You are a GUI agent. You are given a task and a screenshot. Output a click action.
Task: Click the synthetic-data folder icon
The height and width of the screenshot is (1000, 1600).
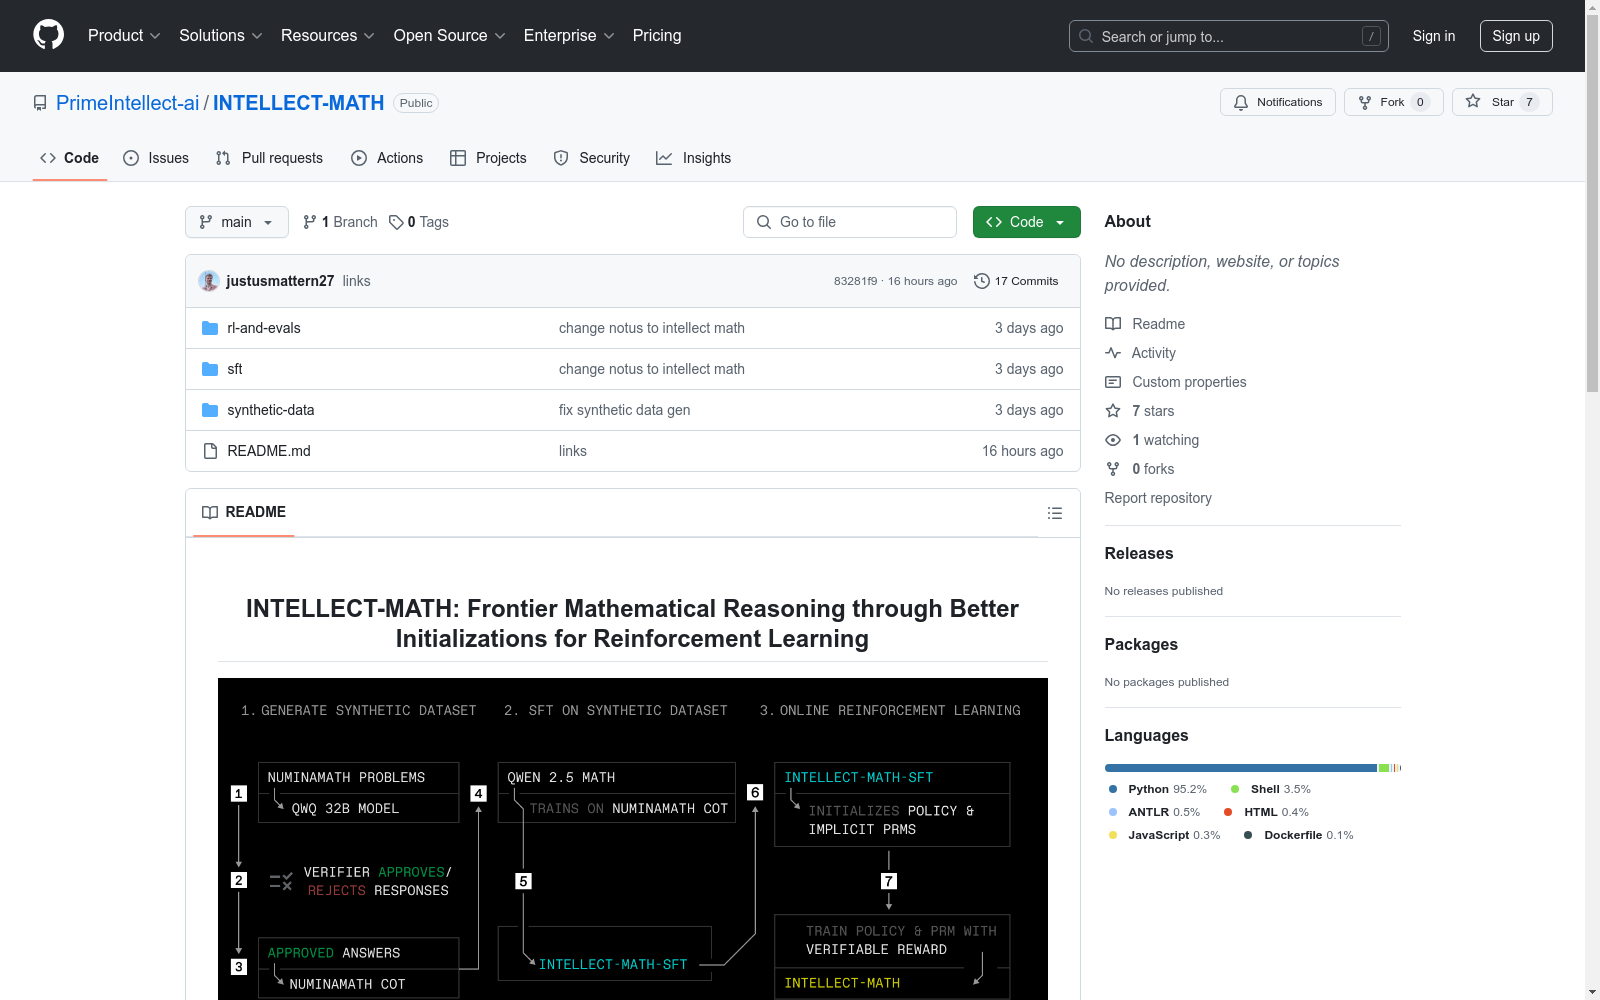[x=210, y=410]
